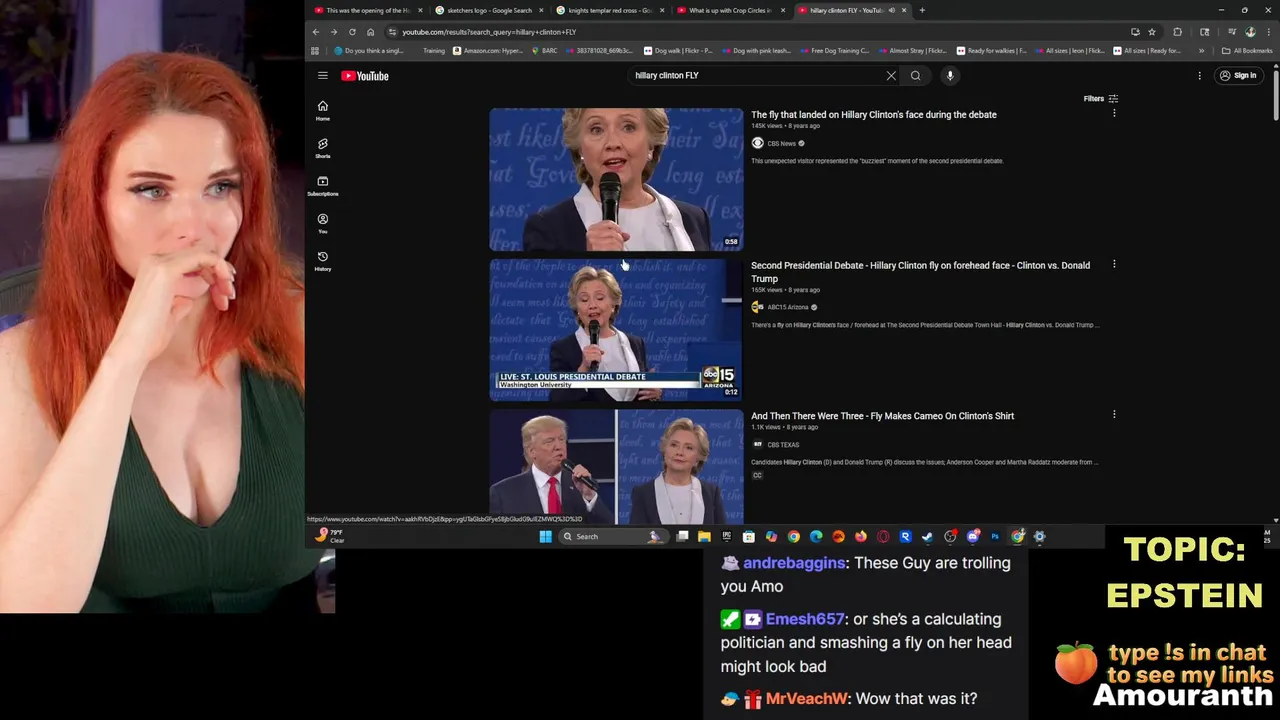Open Steam from the taskbar
The height and width of the screenshot is (720, 1280).
point(927,537)
